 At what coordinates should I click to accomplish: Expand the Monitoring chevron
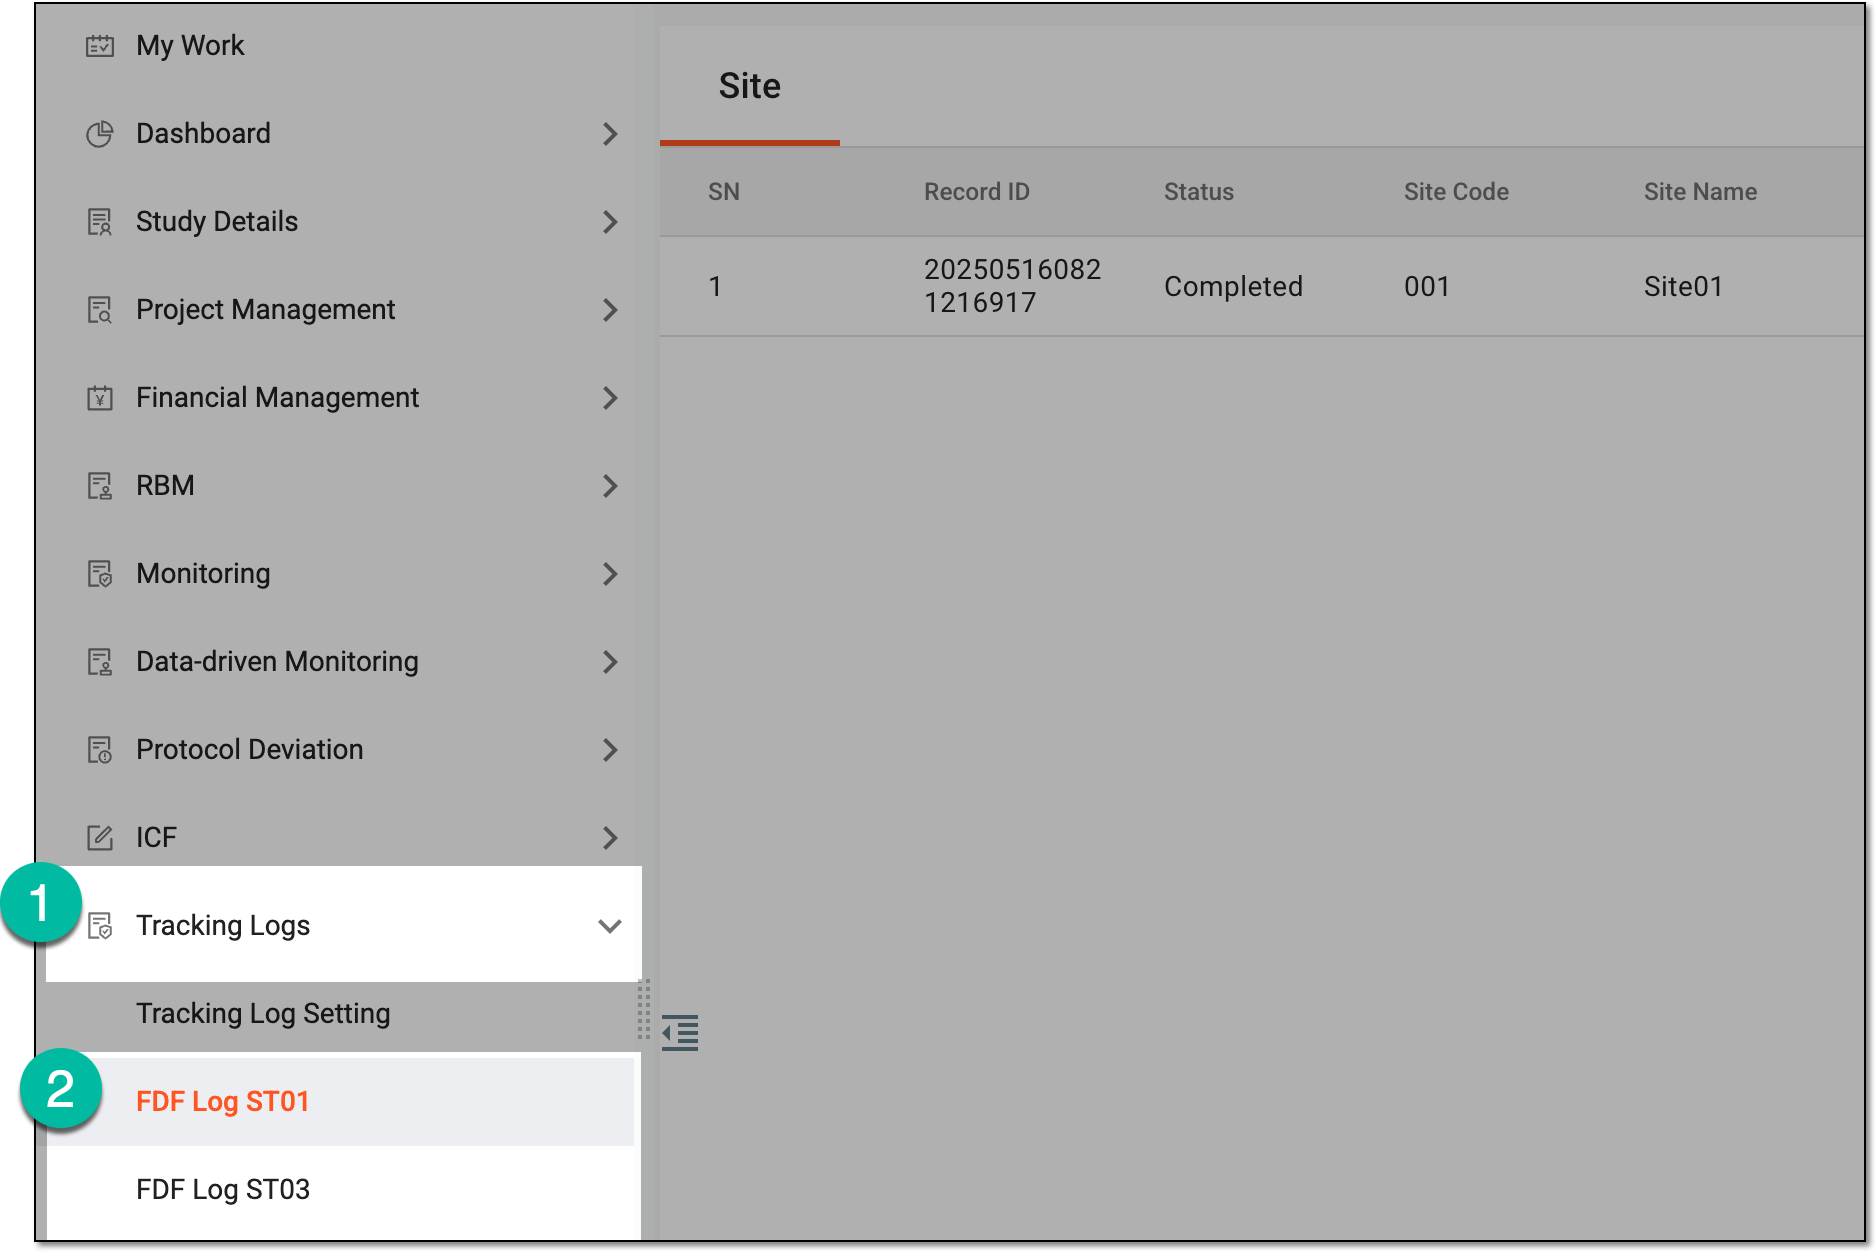coord(610,574)
